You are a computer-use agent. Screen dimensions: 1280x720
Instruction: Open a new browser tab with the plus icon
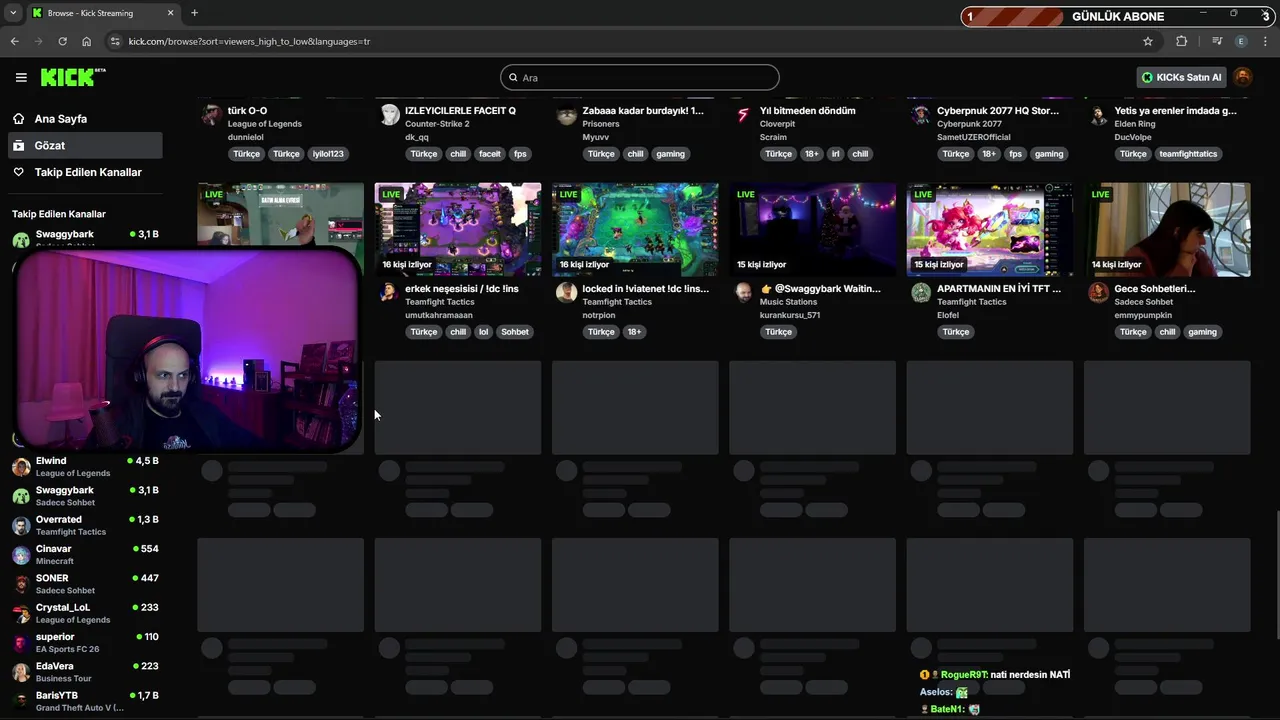click(x=194, y=13)
